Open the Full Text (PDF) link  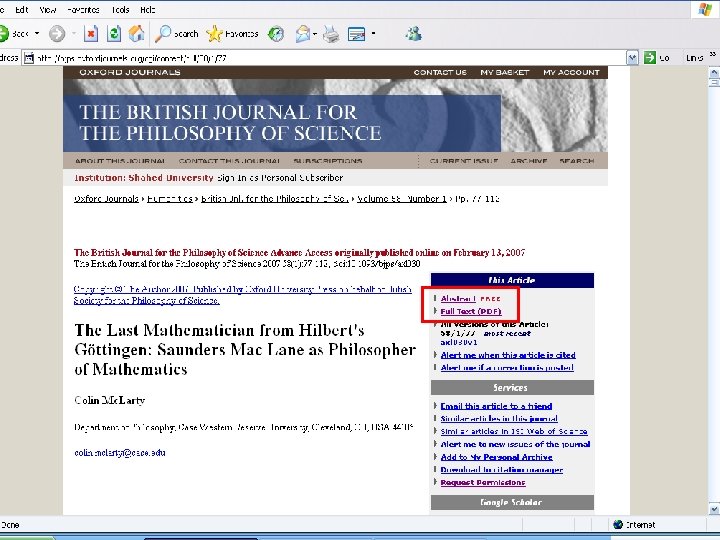471,311
